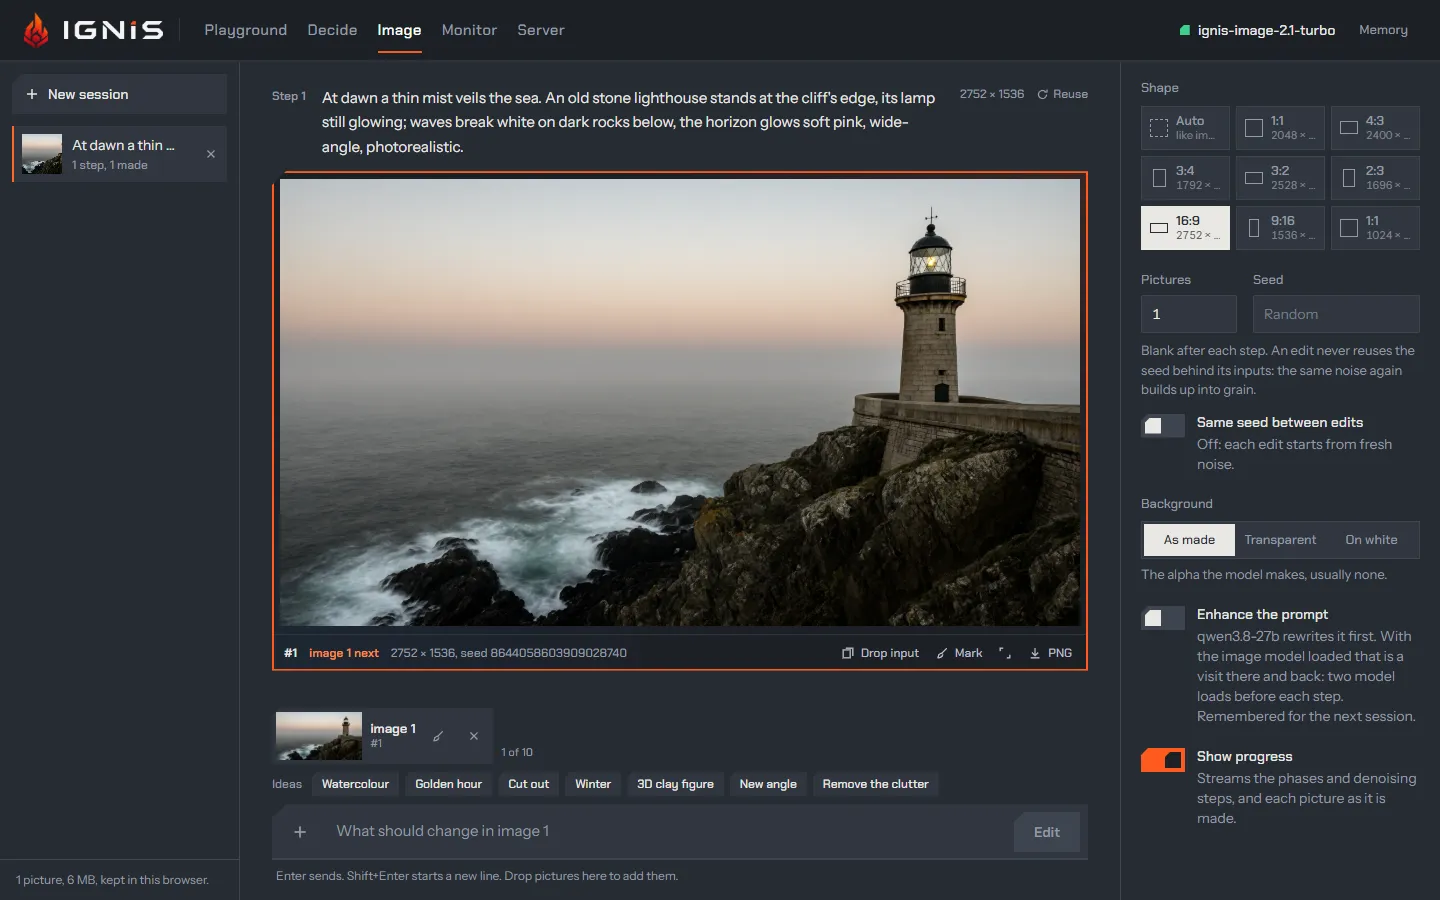This screenshot has width=1440, height=900.
Task: Remove the image 1 chip
Action: coord(474,736)
